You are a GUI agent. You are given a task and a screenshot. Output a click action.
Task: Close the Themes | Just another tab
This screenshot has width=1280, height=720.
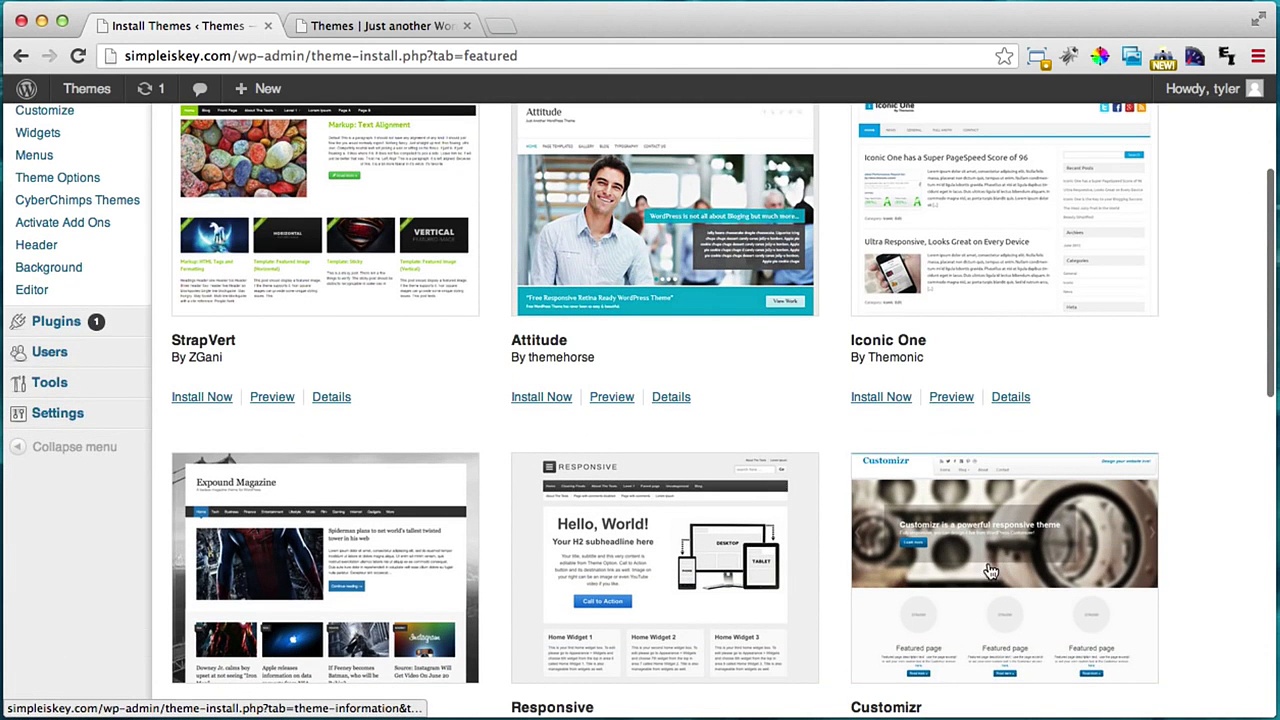(x=466, y=25)
